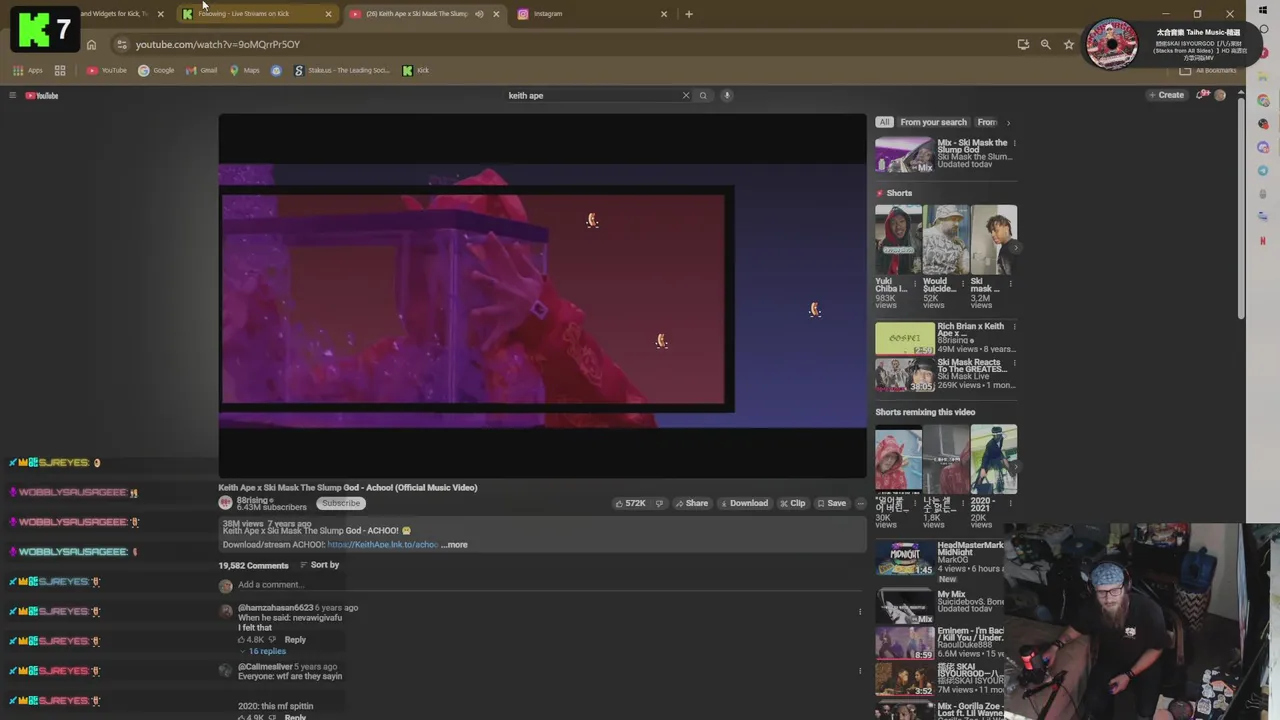1280x720 pixels.
Task: Download the video
Action: click(743, 503)
